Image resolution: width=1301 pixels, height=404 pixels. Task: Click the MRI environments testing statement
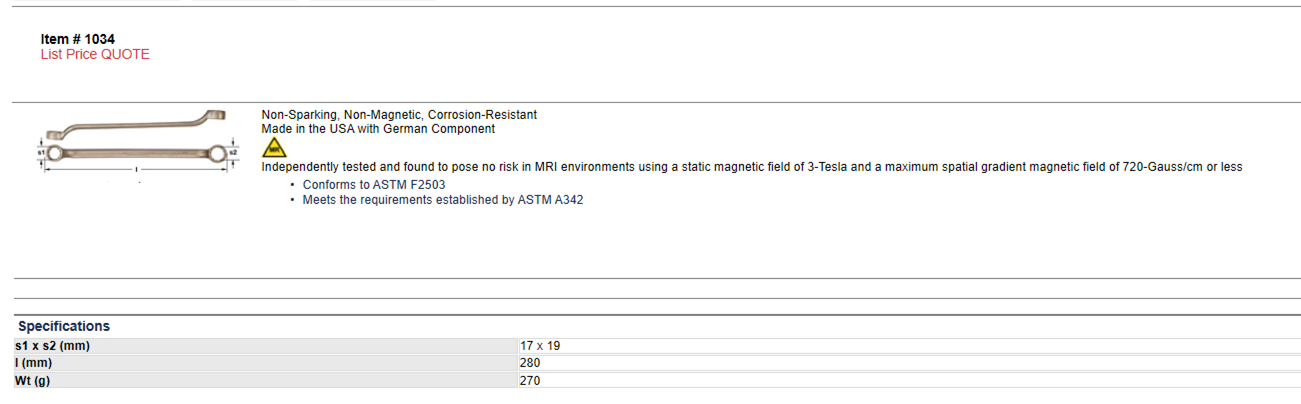(752, 167)
